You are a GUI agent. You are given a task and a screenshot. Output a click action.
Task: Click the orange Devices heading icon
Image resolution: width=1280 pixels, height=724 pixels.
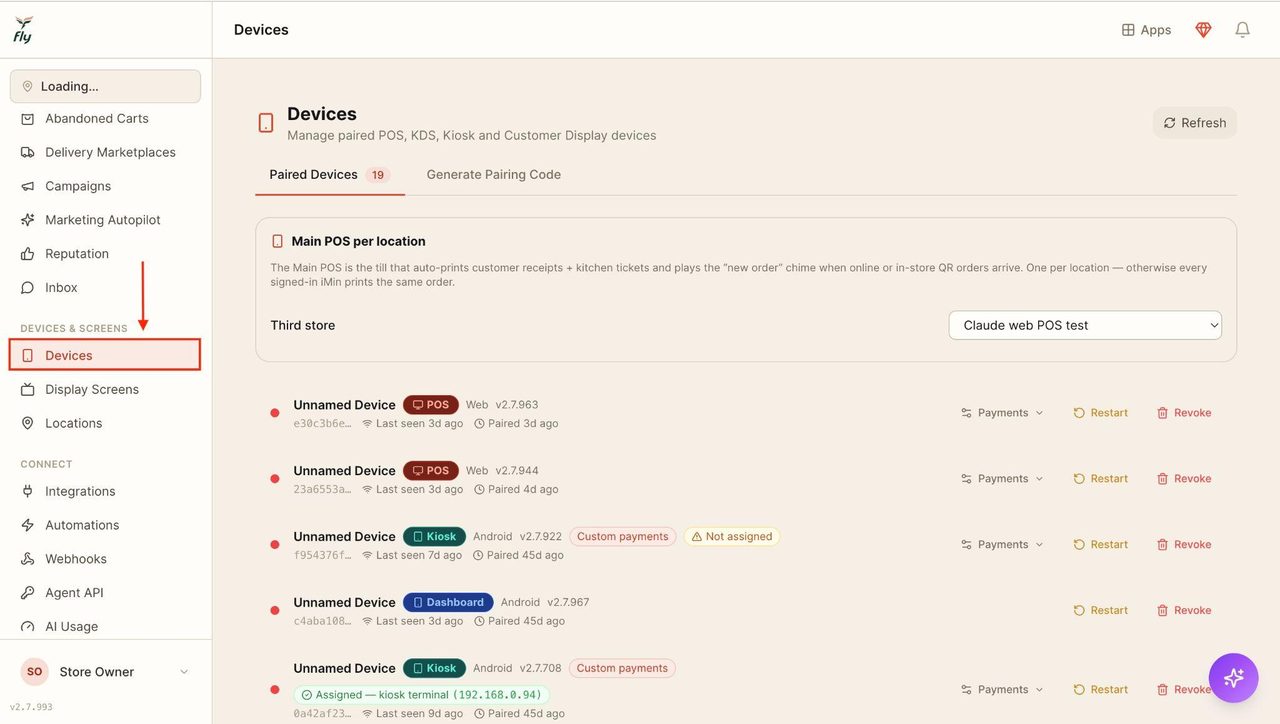[266, 123]
